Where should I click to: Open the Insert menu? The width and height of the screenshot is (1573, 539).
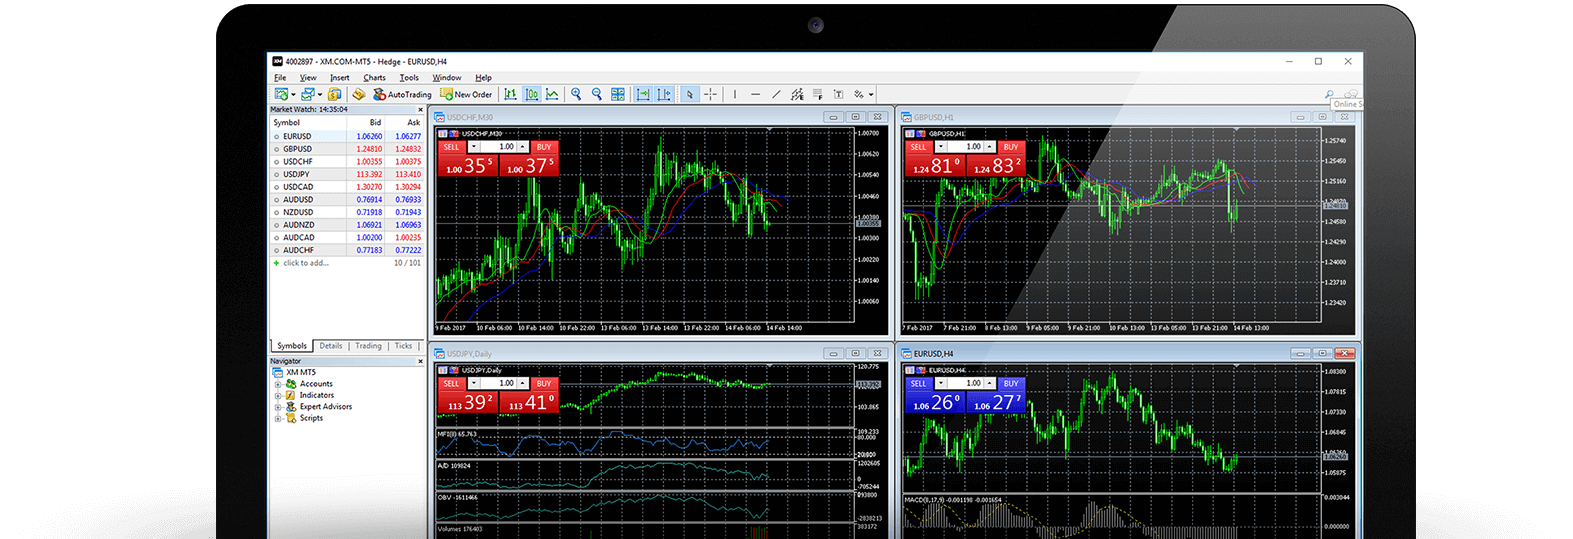point(340,77)
